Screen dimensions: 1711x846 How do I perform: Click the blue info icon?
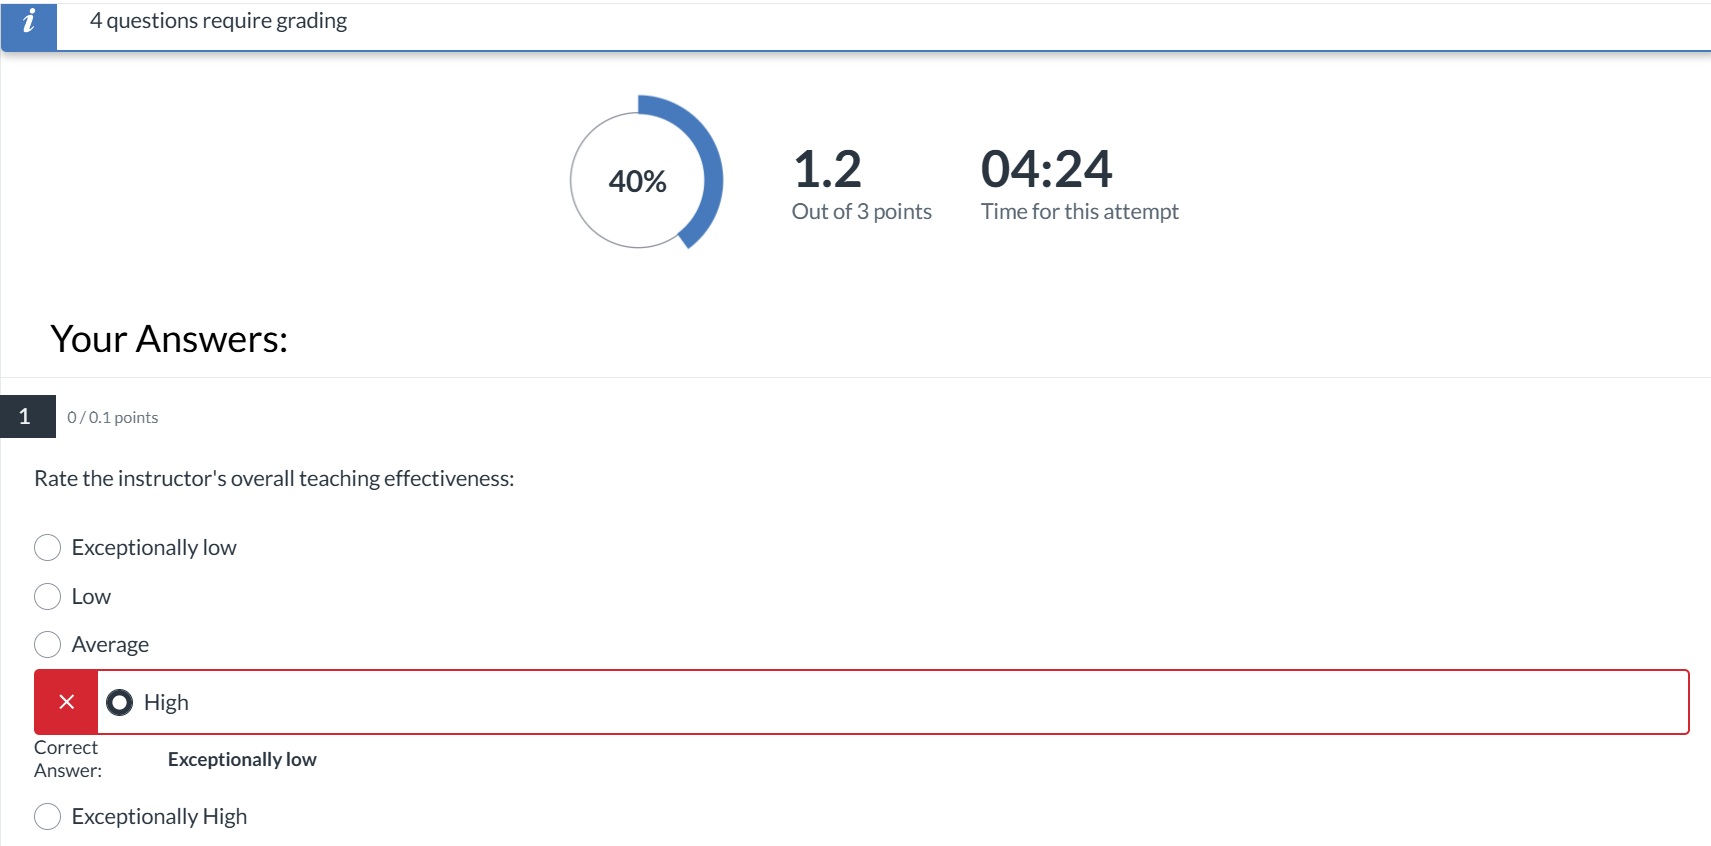coord(29,22)
